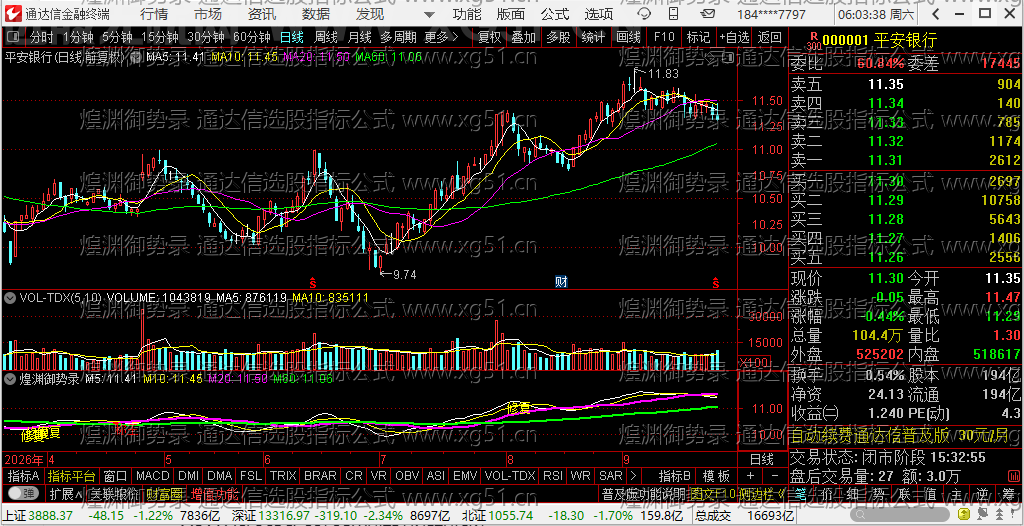Click the 卖一 11.31 order row
Viewport: 1024px width, 526px height.
tap(906, 160)
